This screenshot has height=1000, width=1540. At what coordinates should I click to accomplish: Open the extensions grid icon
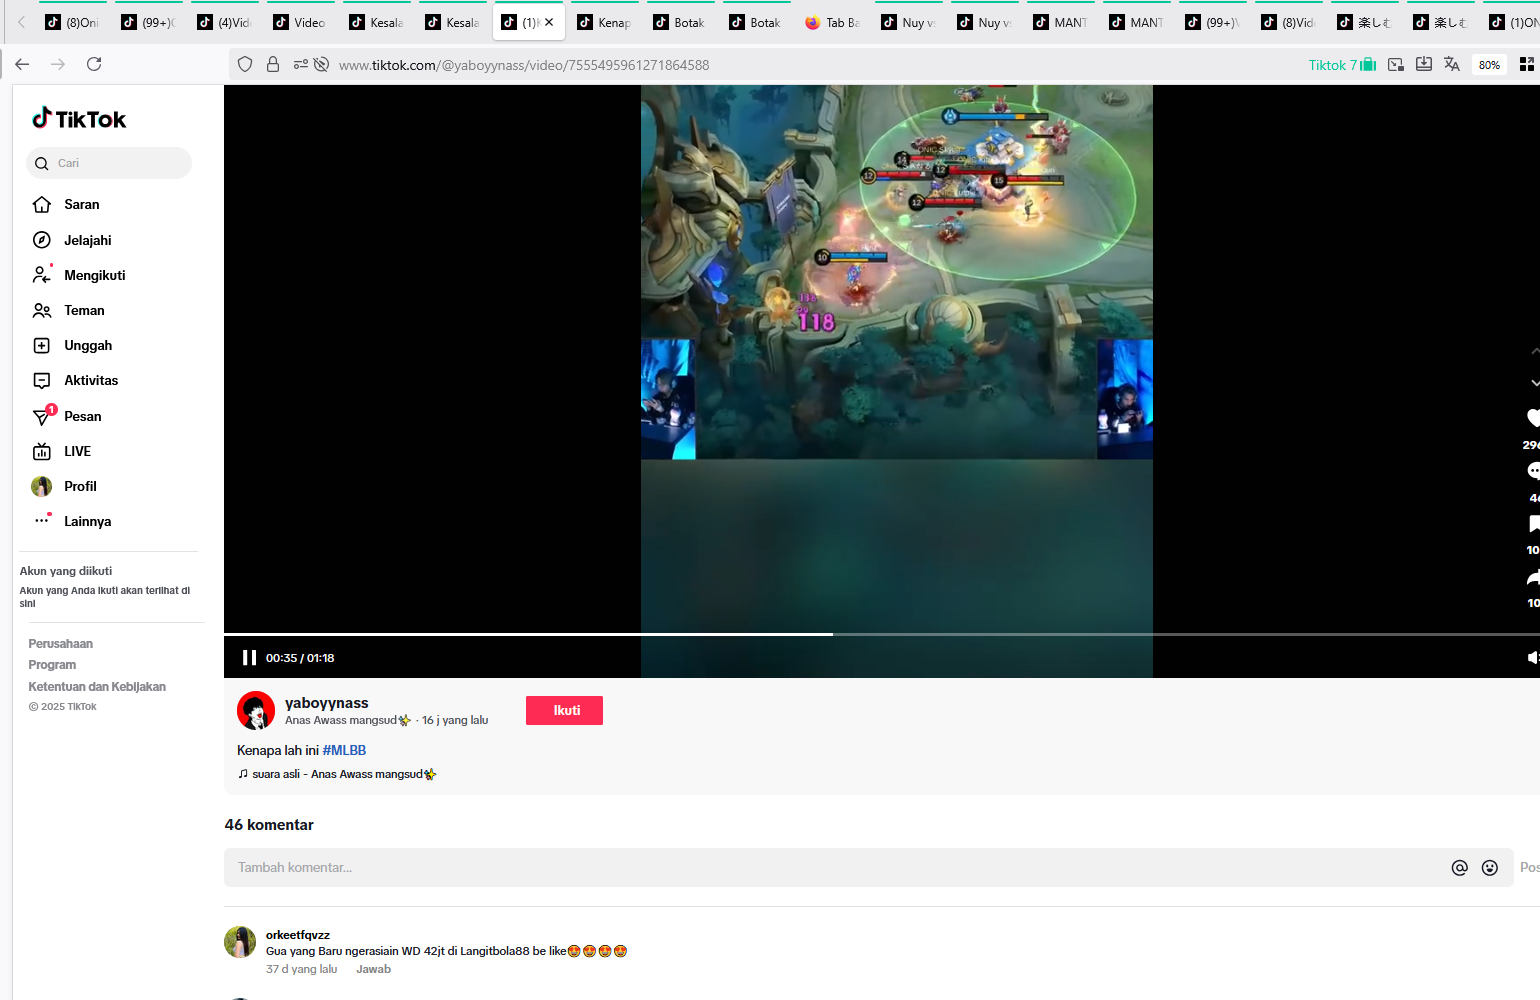coord(1526,64)
